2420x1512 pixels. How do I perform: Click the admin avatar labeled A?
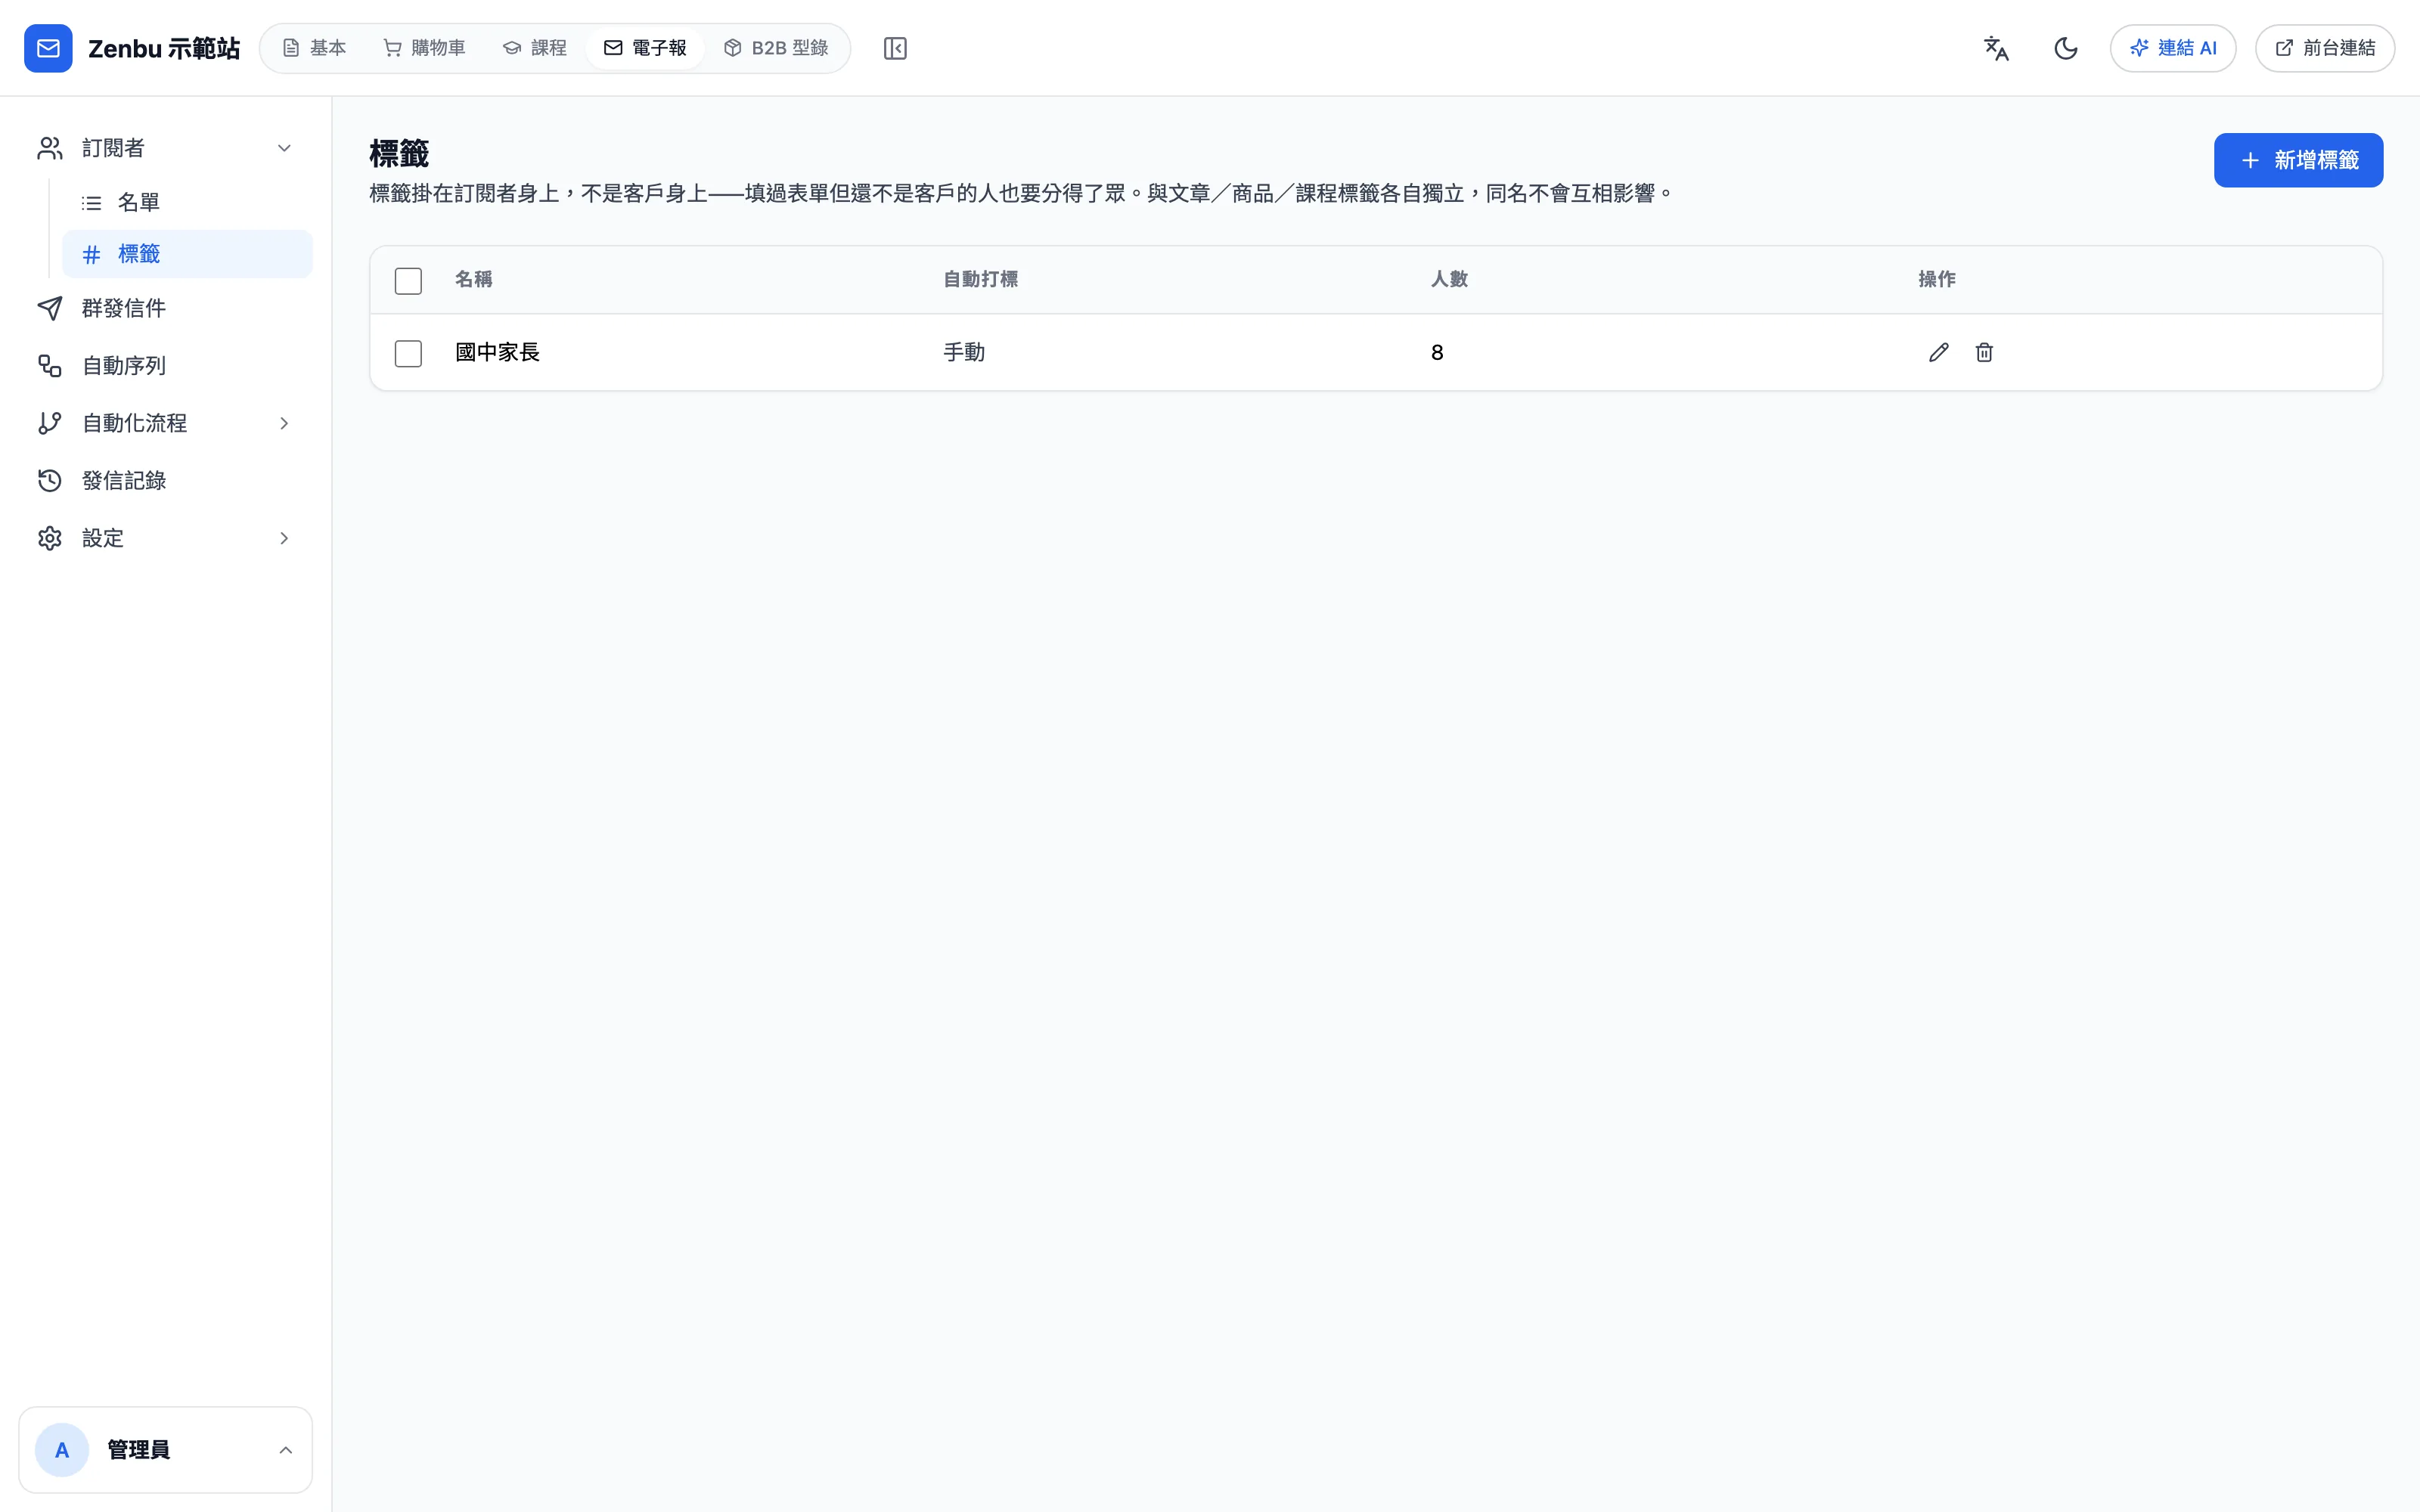62,1450
